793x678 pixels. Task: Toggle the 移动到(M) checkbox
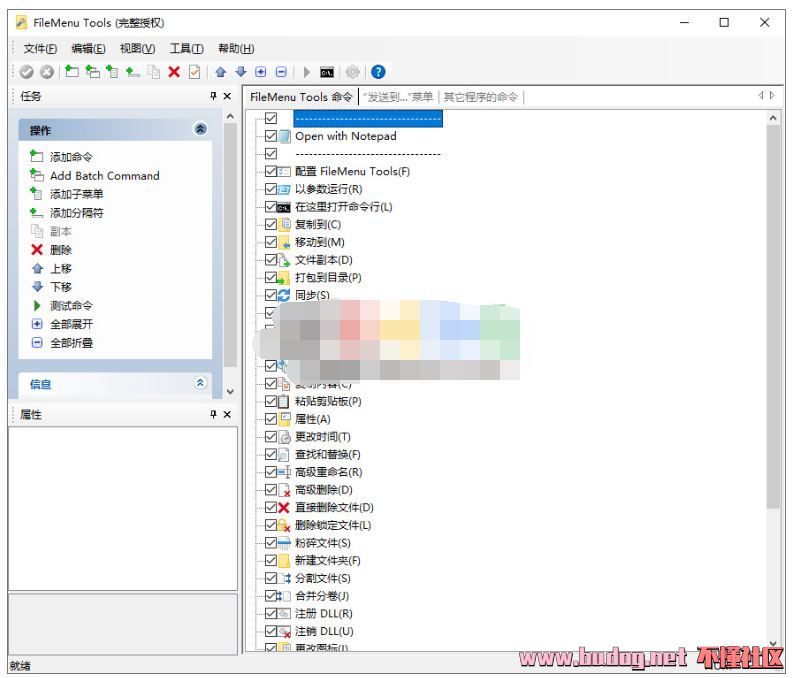[x=271, y=242]
